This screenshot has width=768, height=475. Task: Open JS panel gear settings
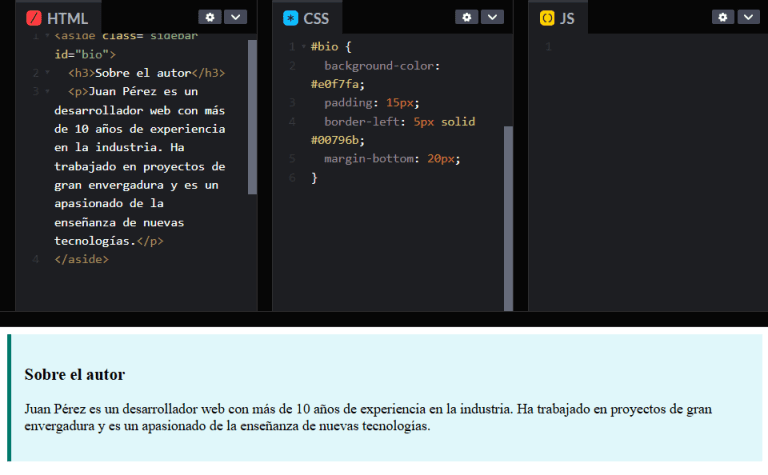[723, 17]
